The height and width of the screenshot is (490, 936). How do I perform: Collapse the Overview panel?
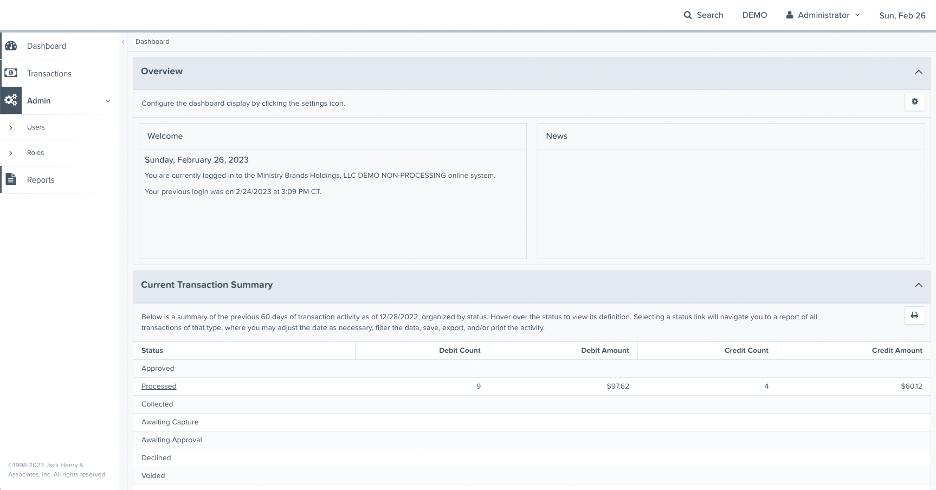[918, 72]
